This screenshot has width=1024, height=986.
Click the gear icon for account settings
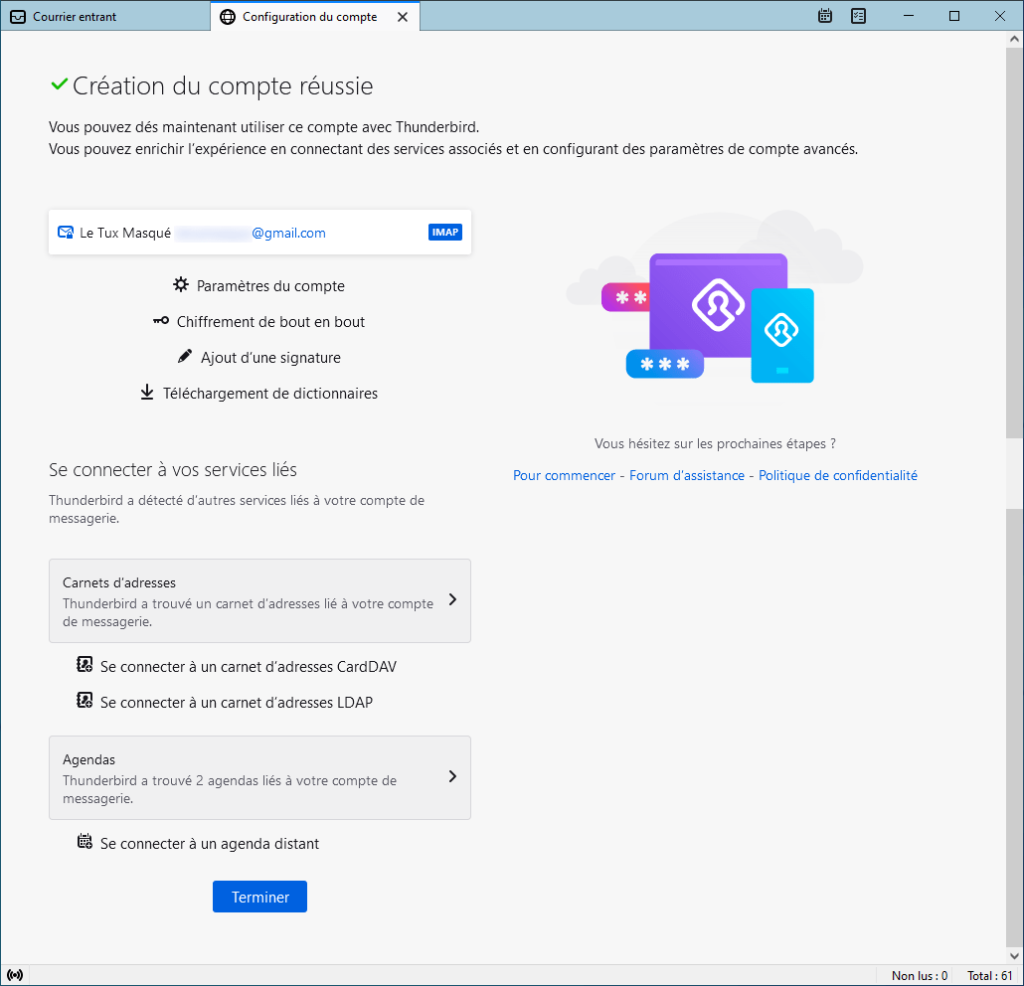pos(181,285)
